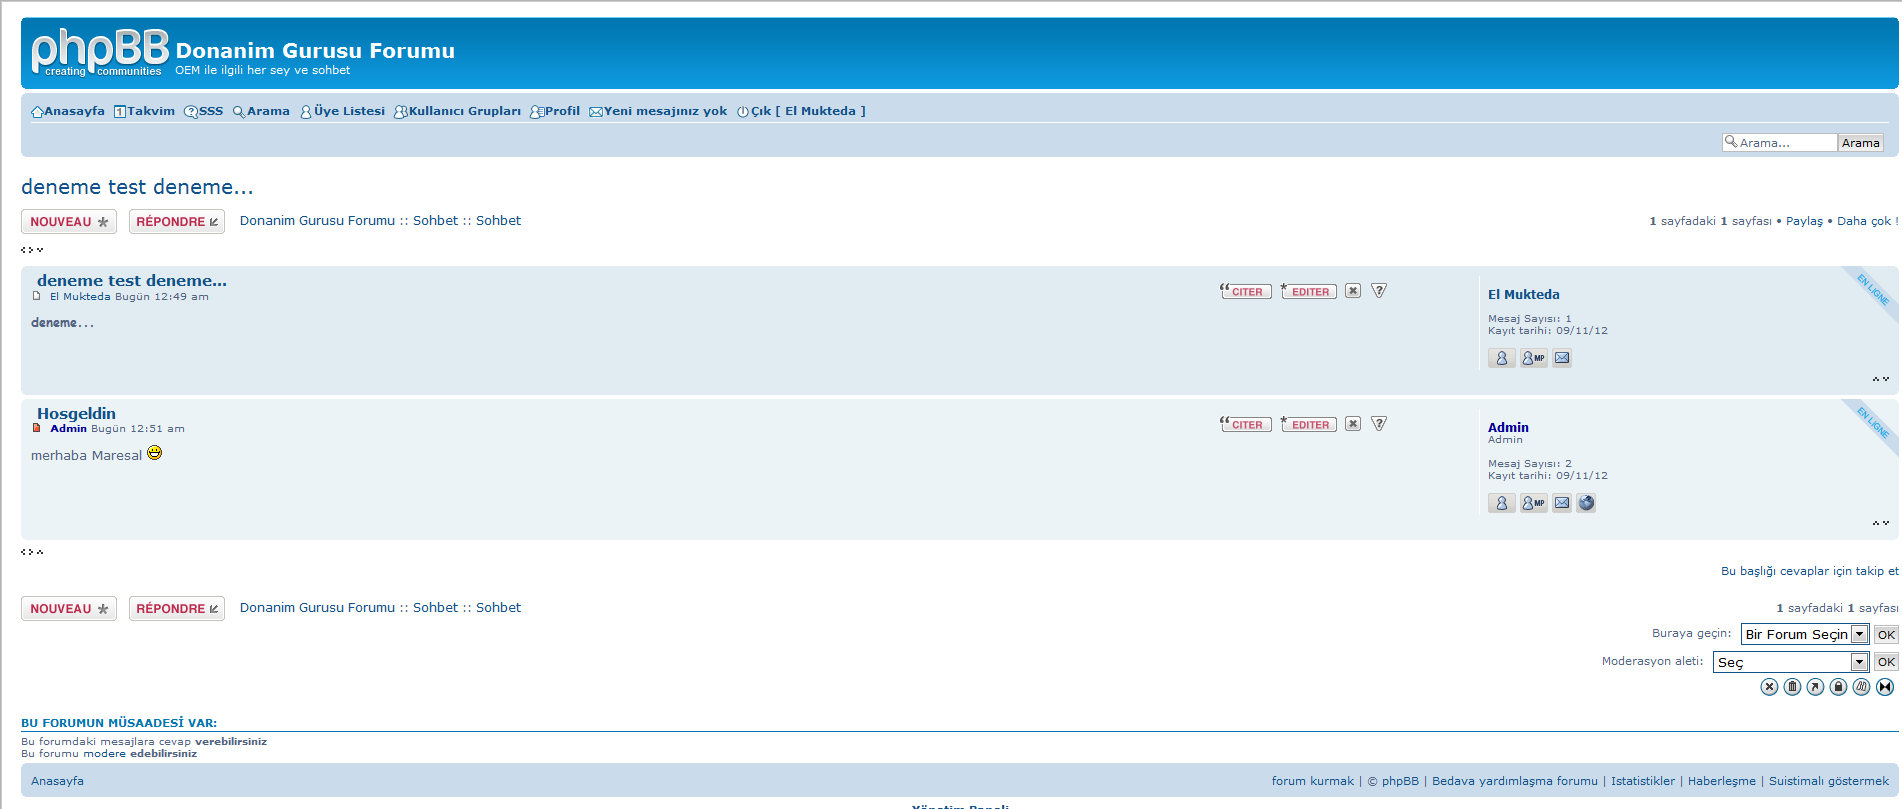This screenshot has height=809, width=1902.
Task: Email Admin via envelope icon
Action: 1562,503
